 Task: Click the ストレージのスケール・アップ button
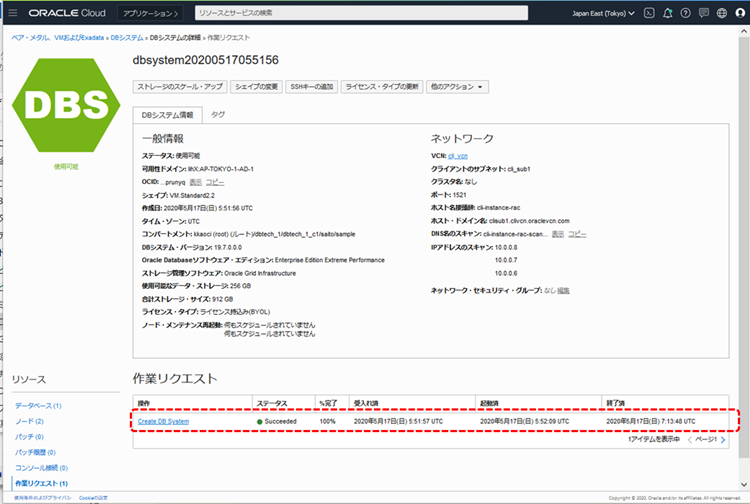point(180,87)
